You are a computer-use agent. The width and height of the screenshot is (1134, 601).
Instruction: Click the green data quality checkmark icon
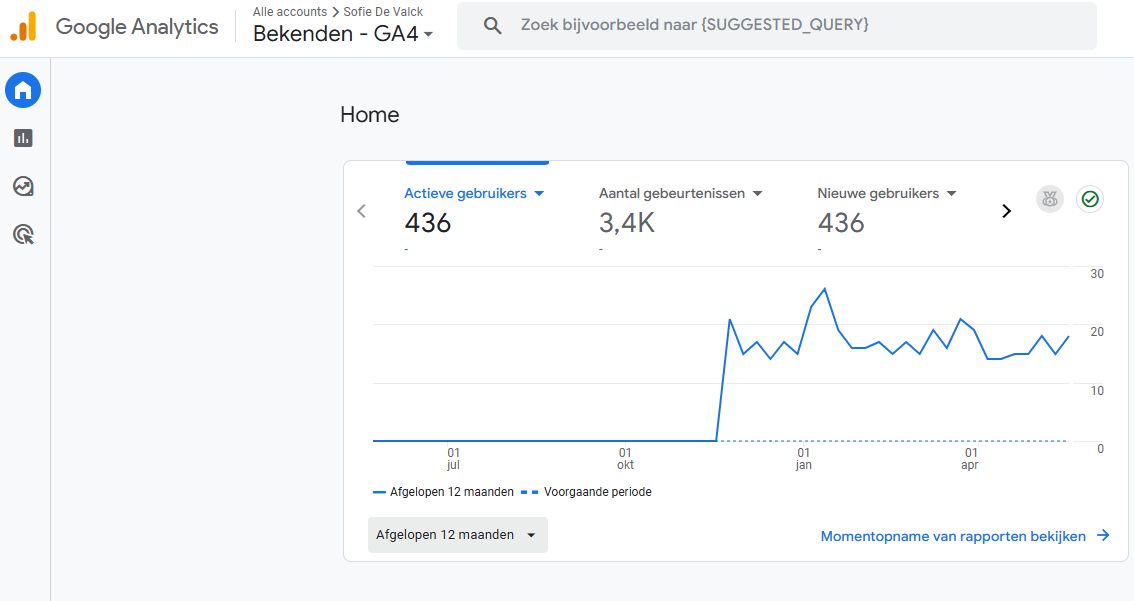(1090, 199)
